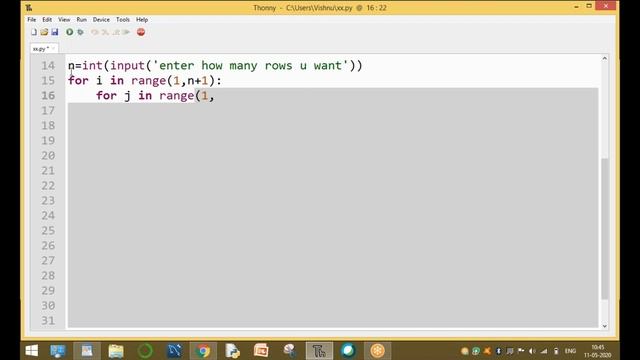This screenshot has width=640, height=360.
Task: Click line number 31 in the gutter
Action: (48, 320)
